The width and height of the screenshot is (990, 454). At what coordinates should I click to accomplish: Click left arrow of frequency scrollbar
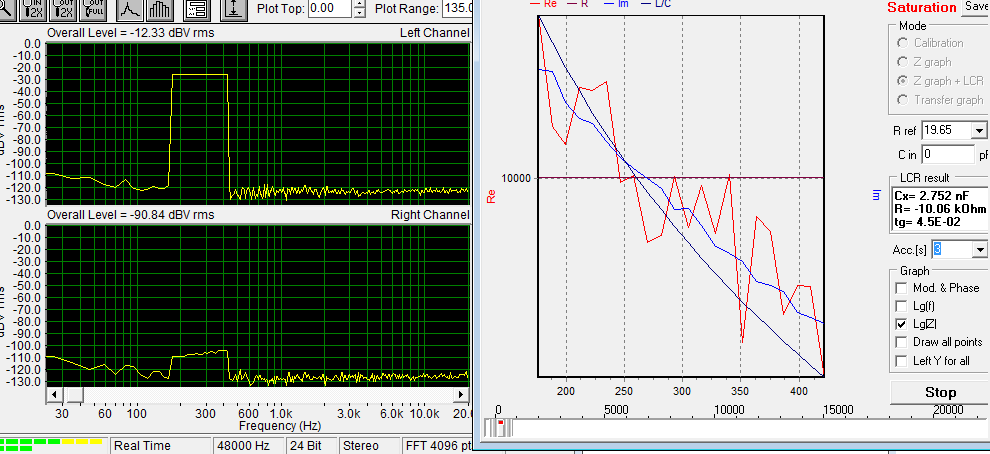(54, 395)
